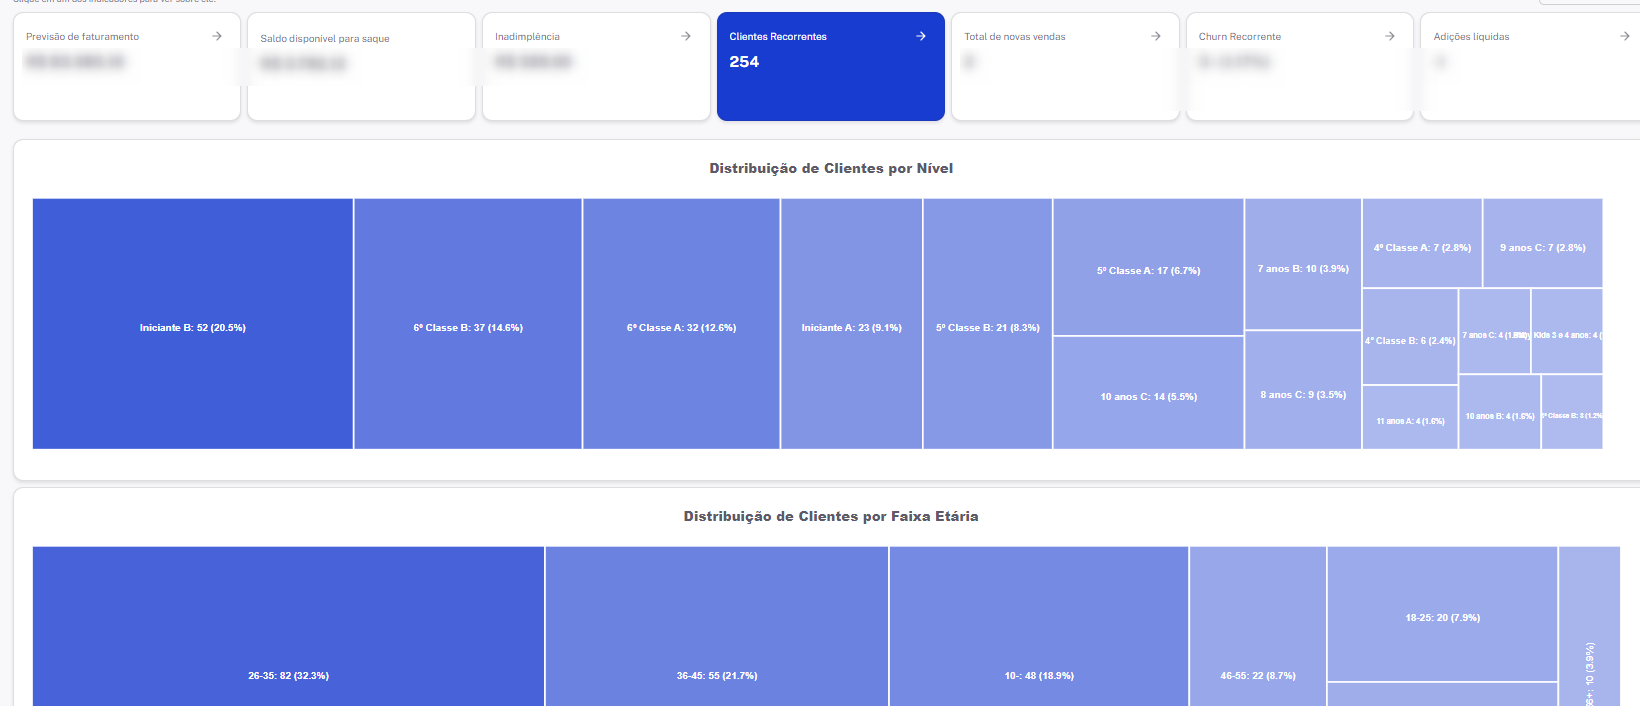Click arrow icon on Previsão de faturamento card
The width and height of the screenshot is (1640, 706).
point(217,36)
